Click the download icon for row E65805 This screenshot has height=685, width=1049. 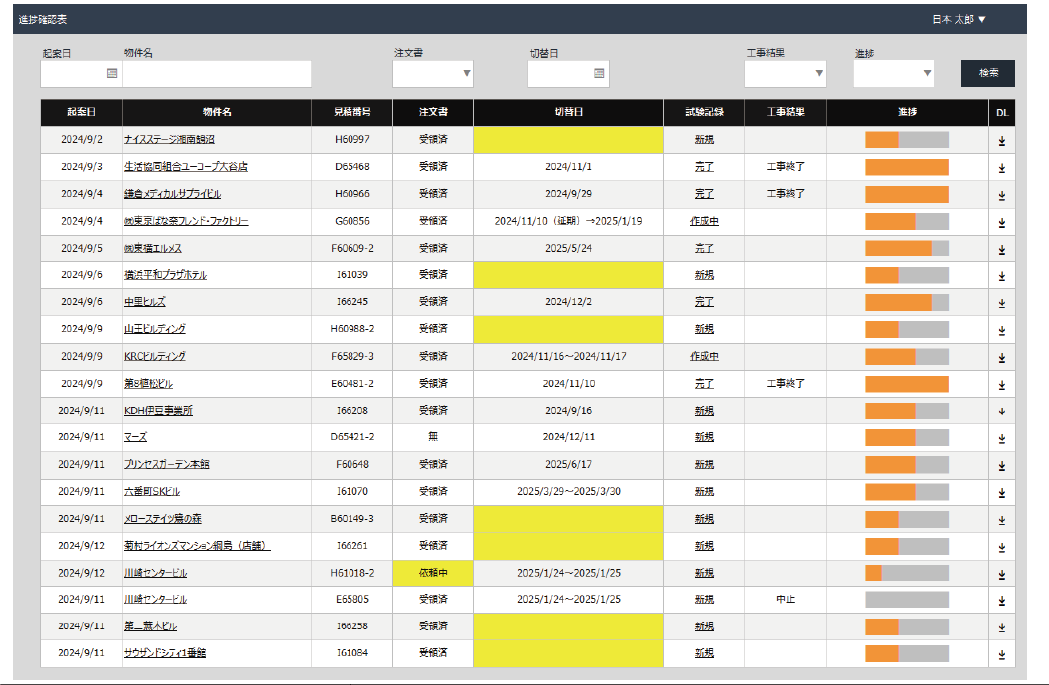pos(1001,600)
